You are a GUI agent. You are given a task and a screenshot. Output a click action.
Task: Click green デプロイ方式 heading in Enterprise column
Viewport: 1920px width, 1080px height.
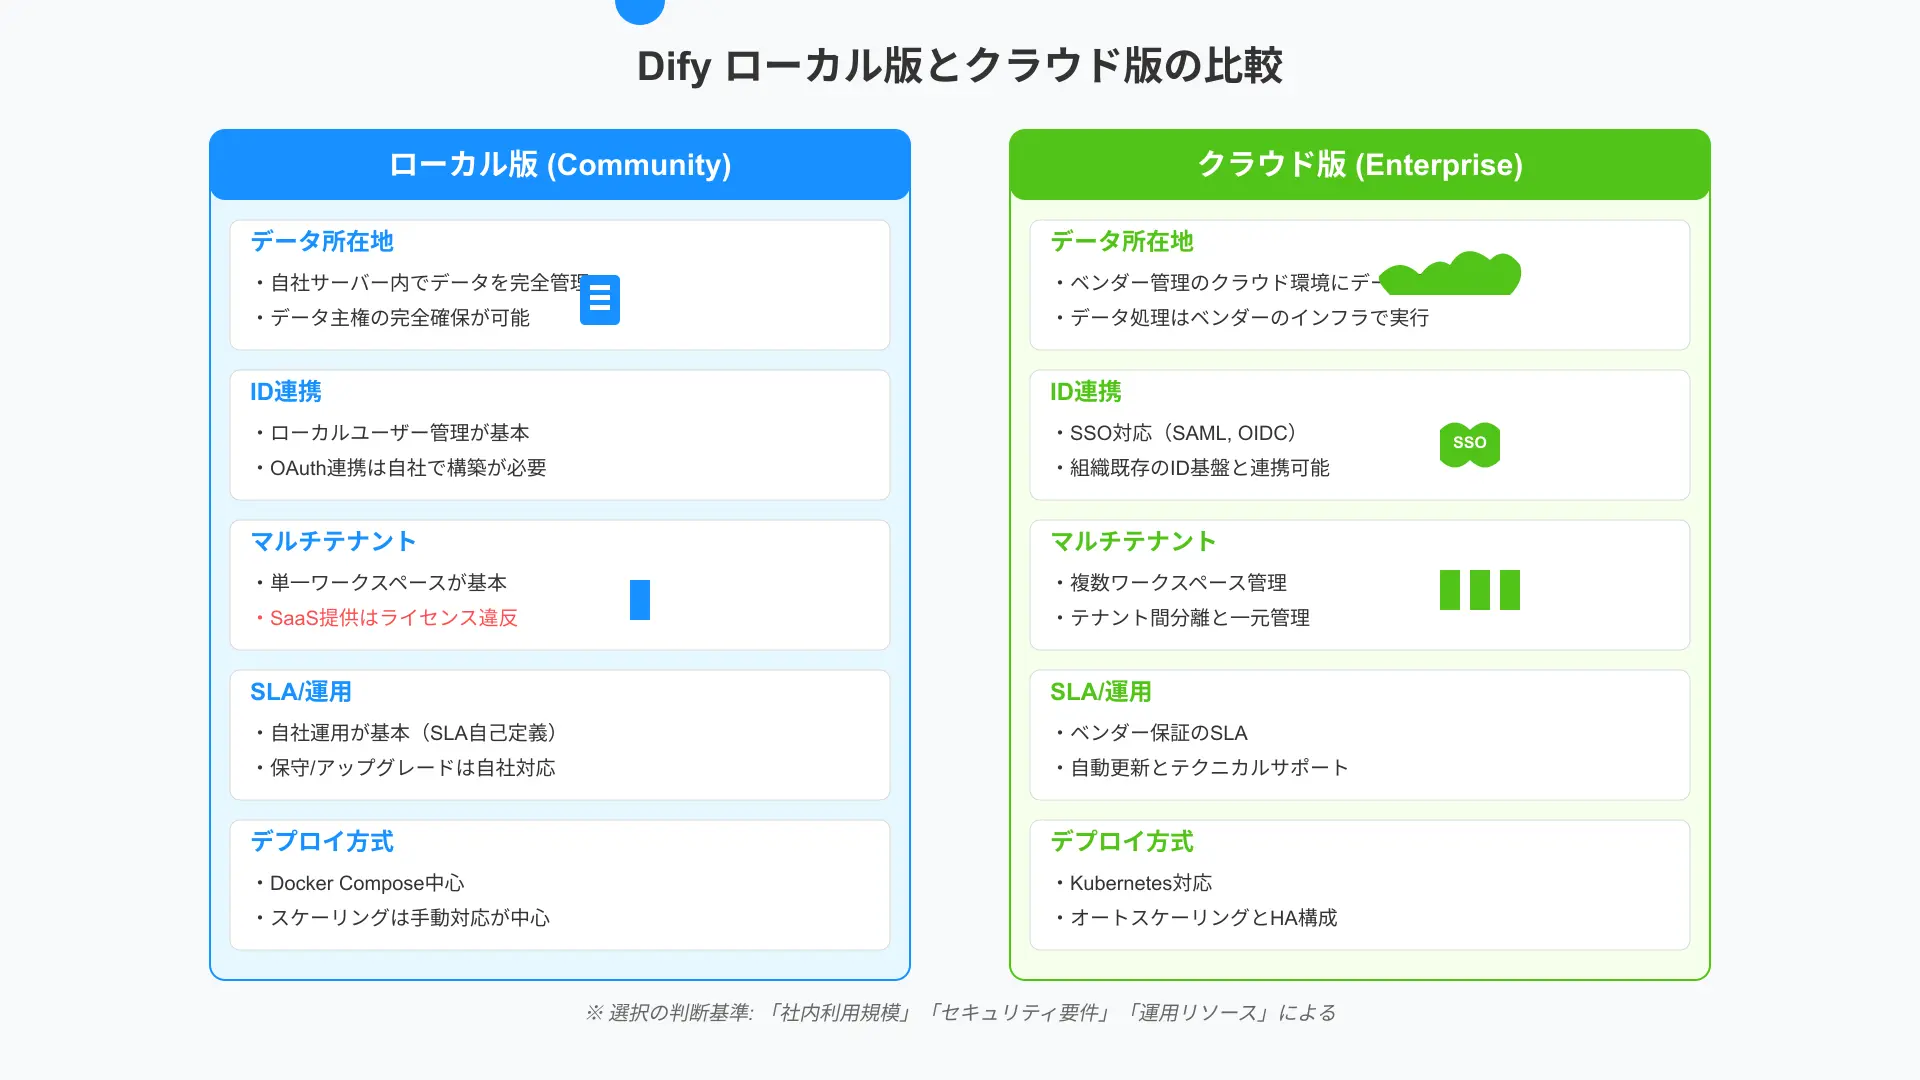coord(1122,841)
